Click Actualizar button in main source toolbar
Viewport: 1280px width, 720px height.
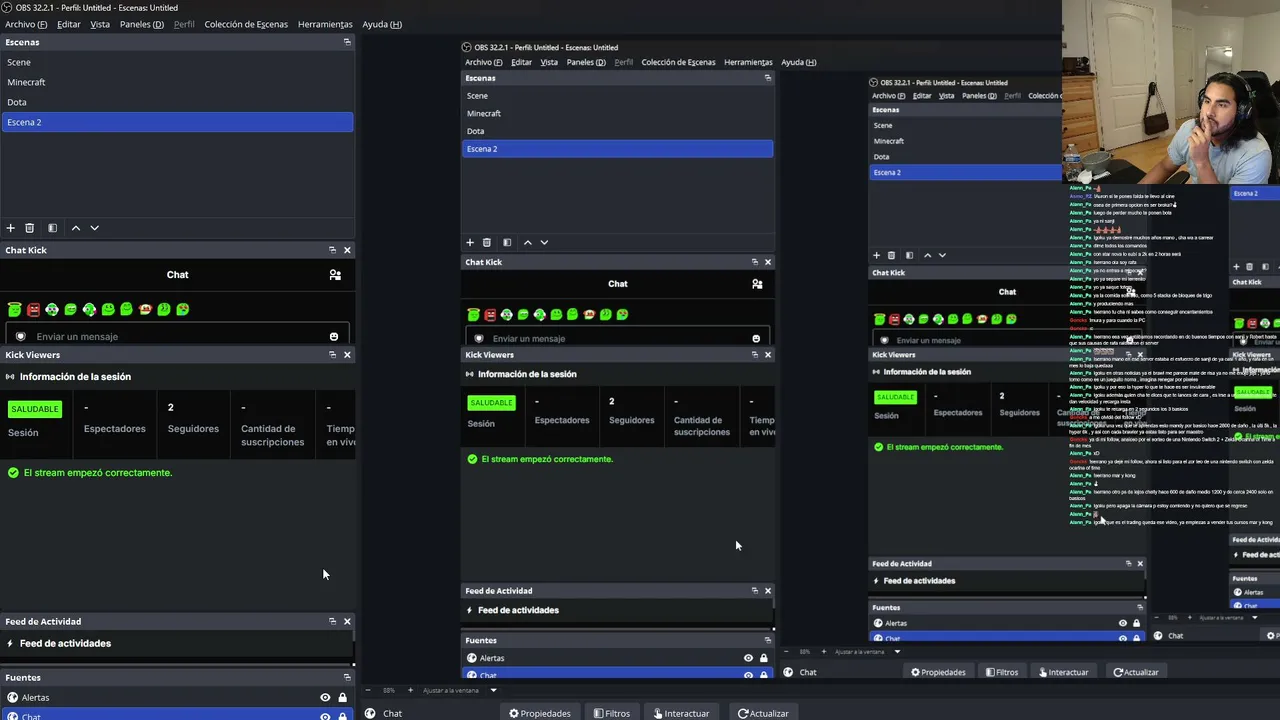click(x=763, y=713)
